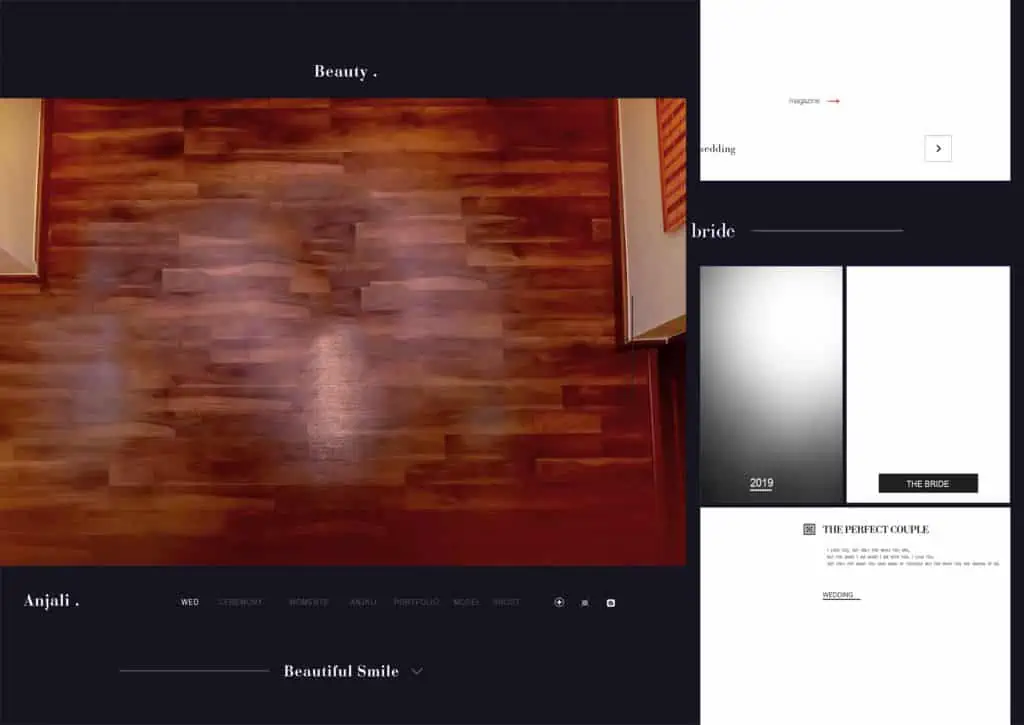Click The Perfect Couple heading

(x=875, y=529)
